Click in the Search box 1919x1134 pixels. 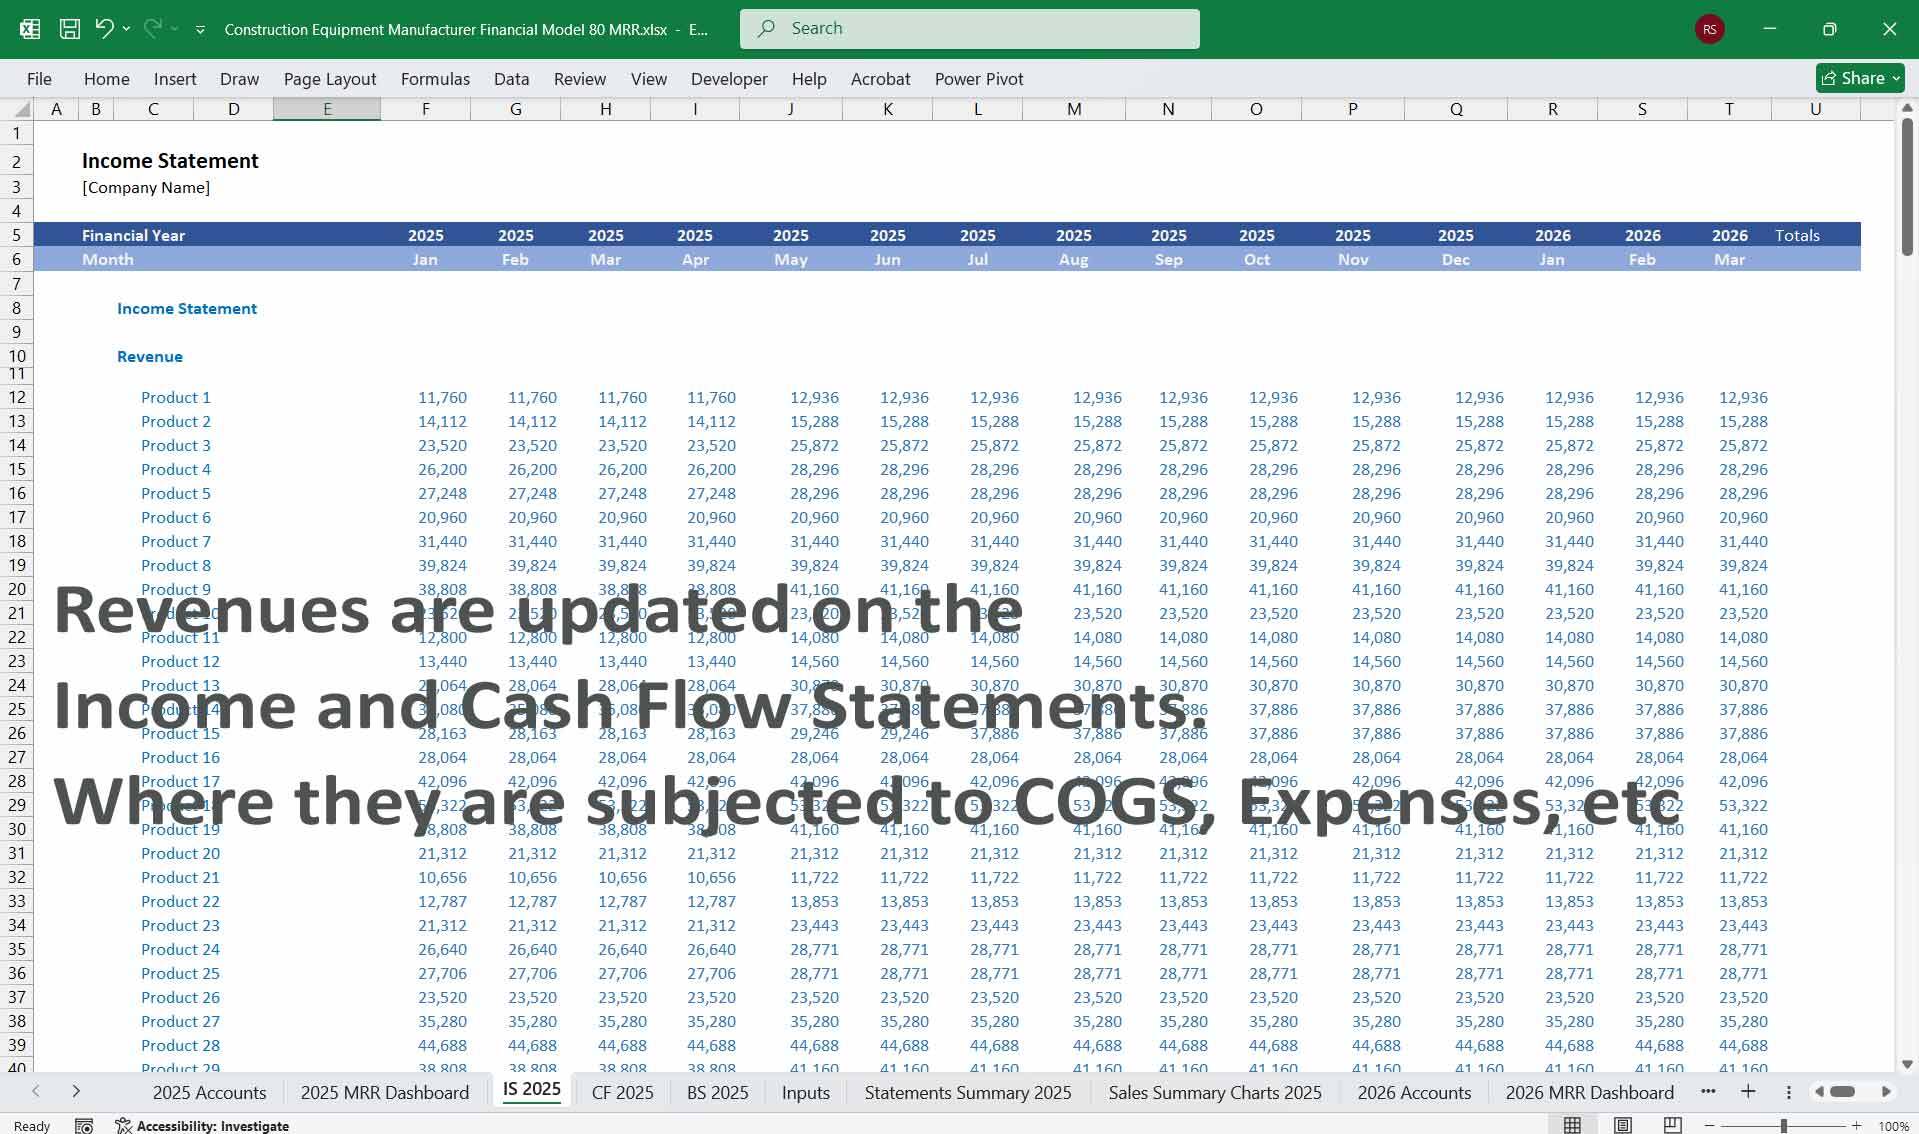969,29
